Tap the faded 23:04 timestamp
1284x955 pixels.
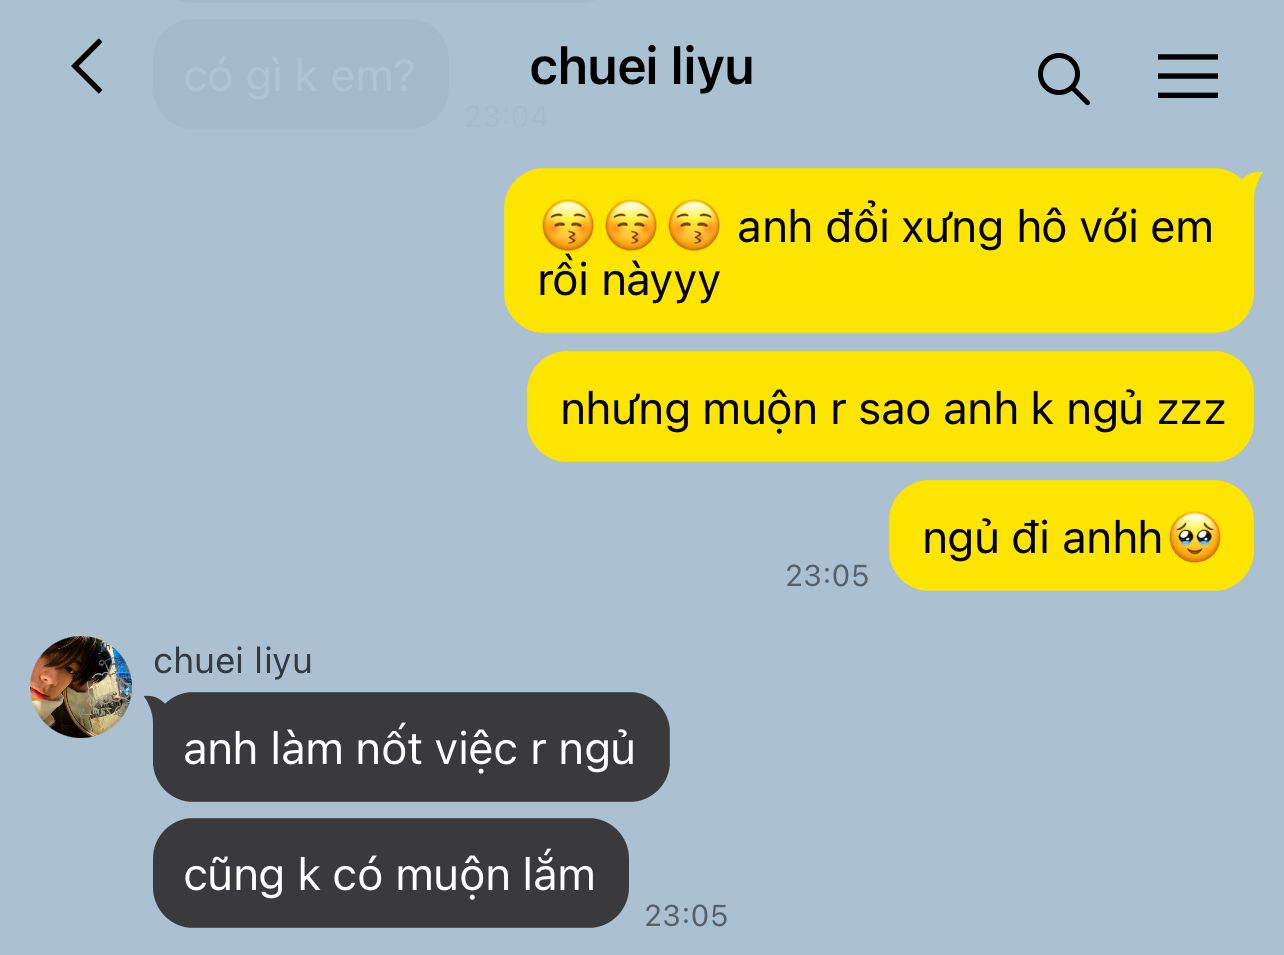(x=506, y=117)
